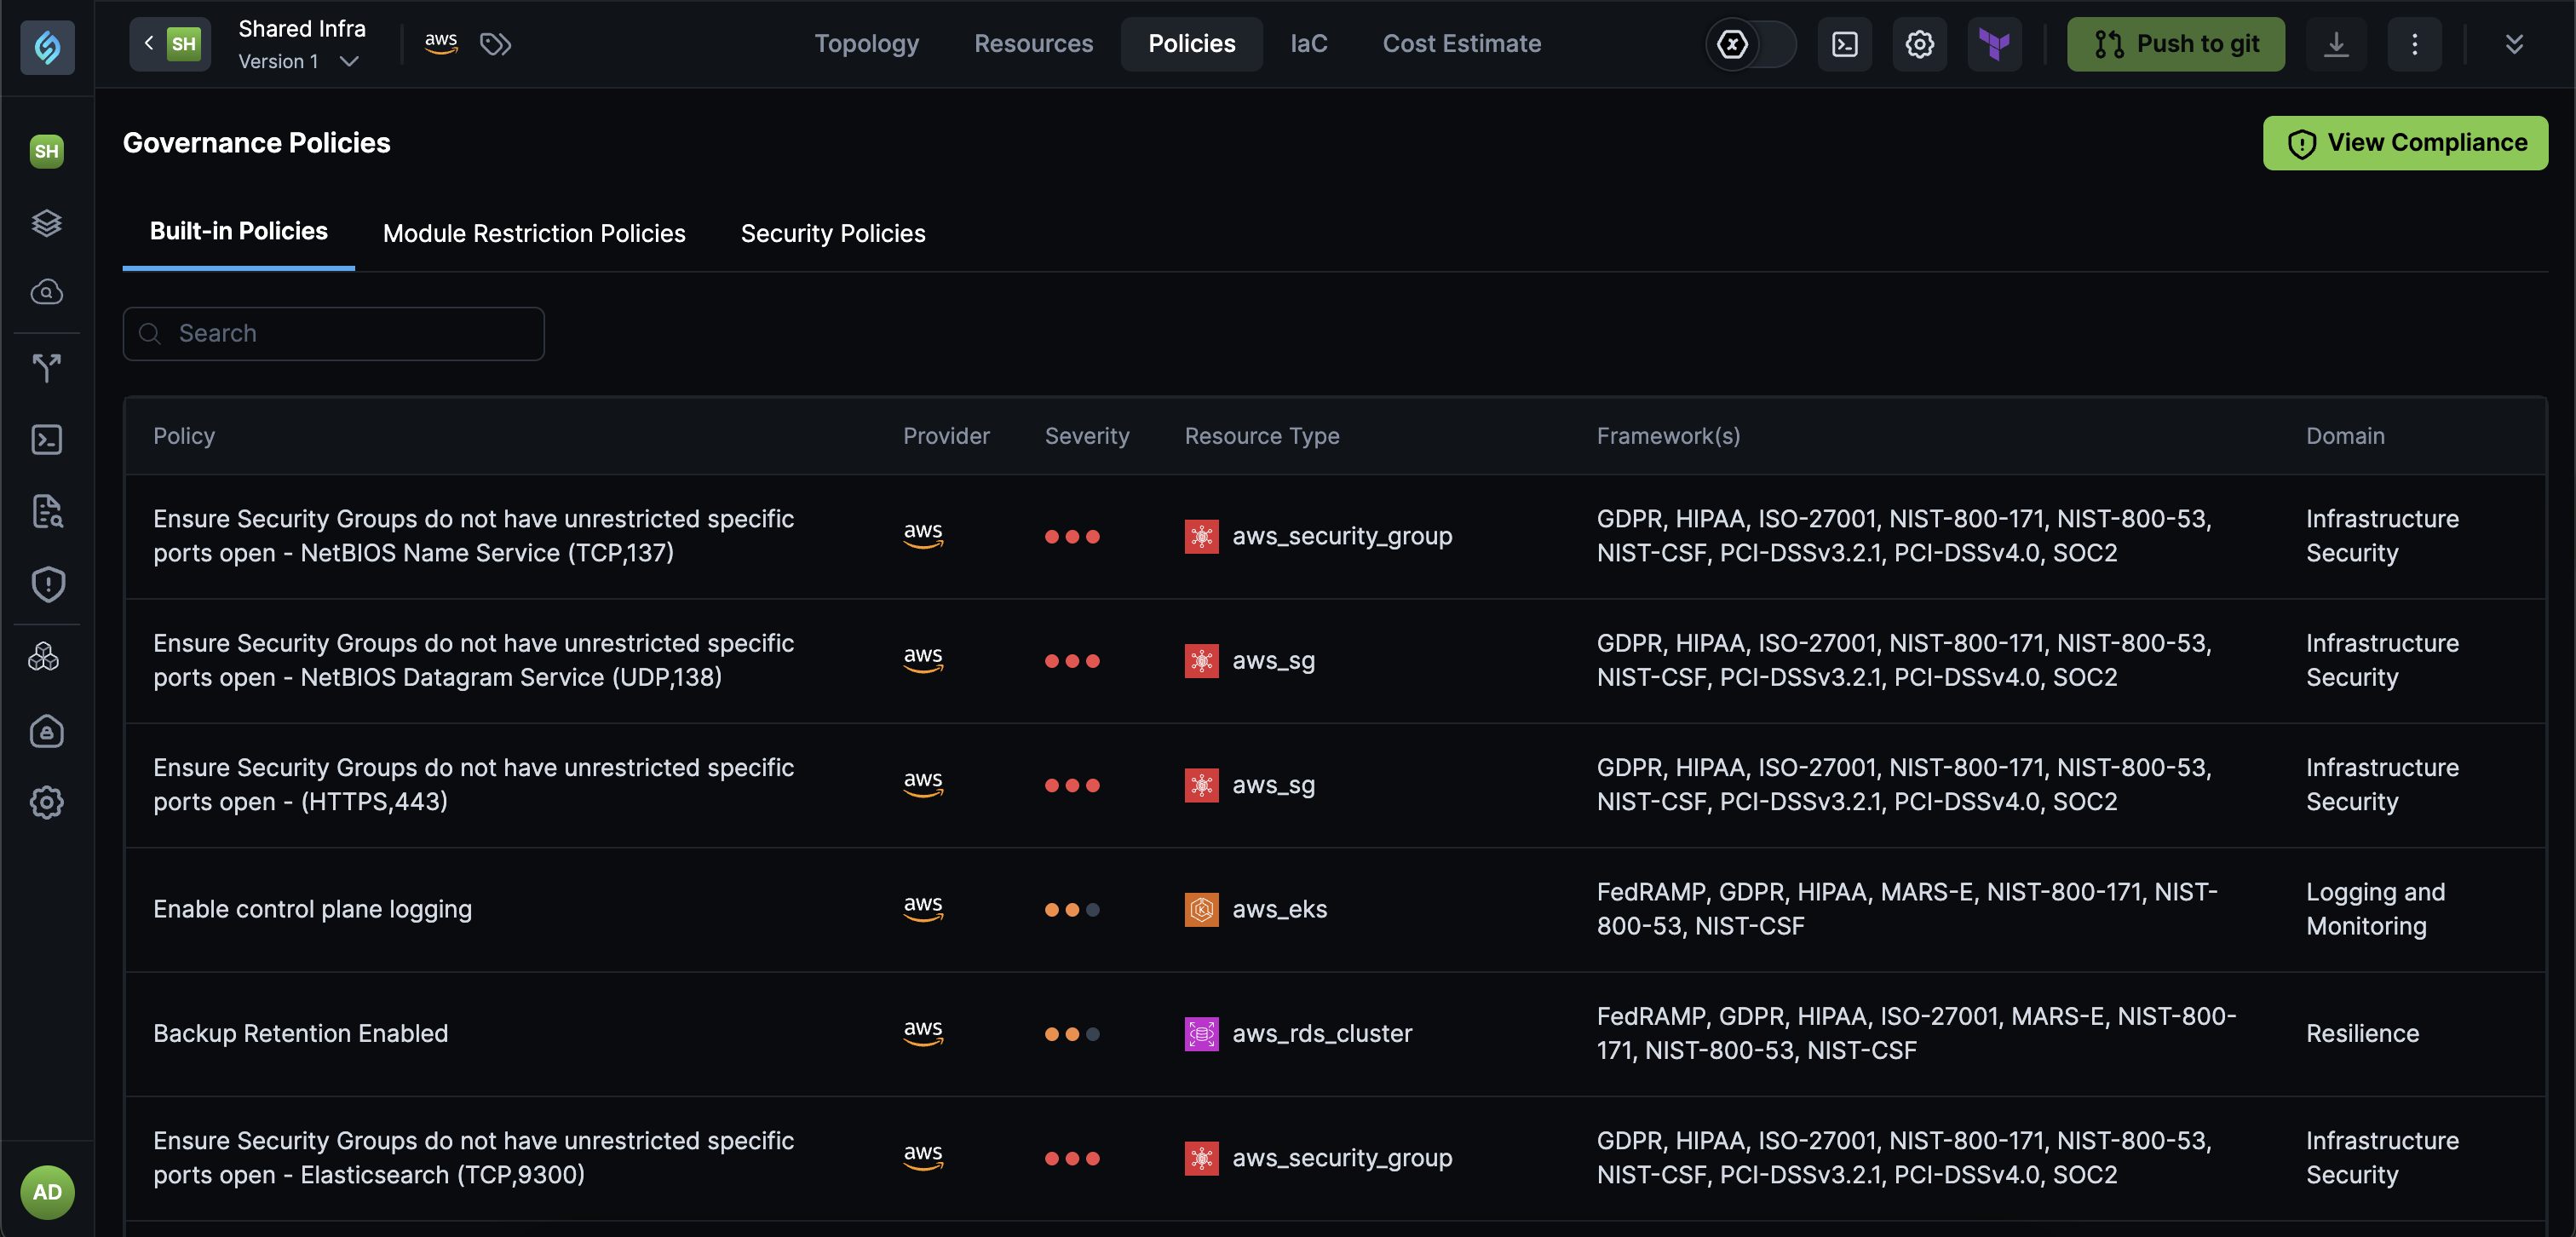Image resolution: width=2576 pixels, height=1237 pixels.
Task: Open the document search icon in sidebar
Action: 47,511
